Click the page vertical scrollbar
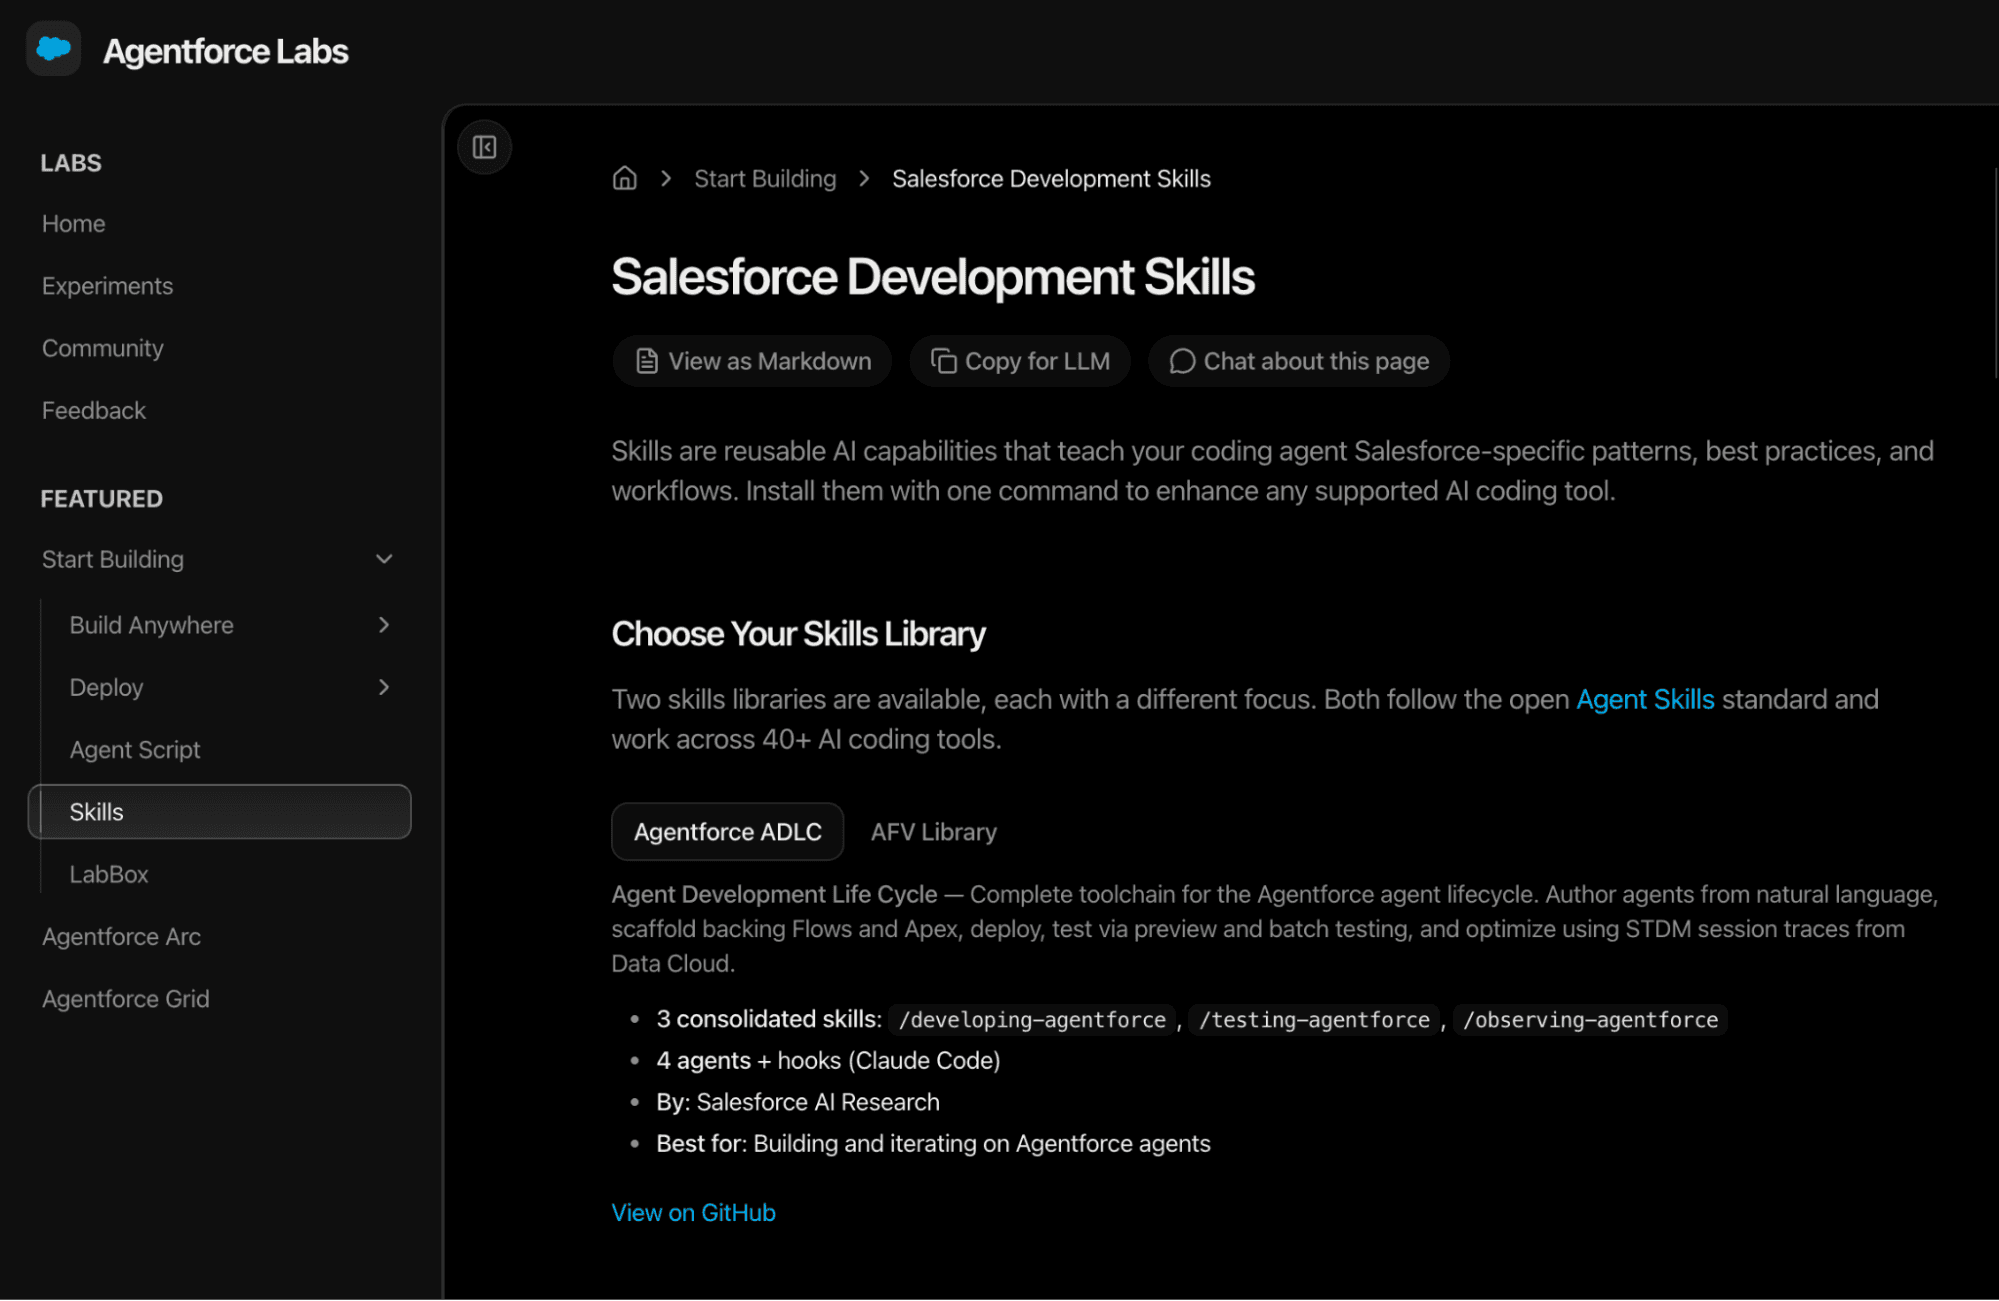The image size is (1999, 1301). [x=1995, y=273]
